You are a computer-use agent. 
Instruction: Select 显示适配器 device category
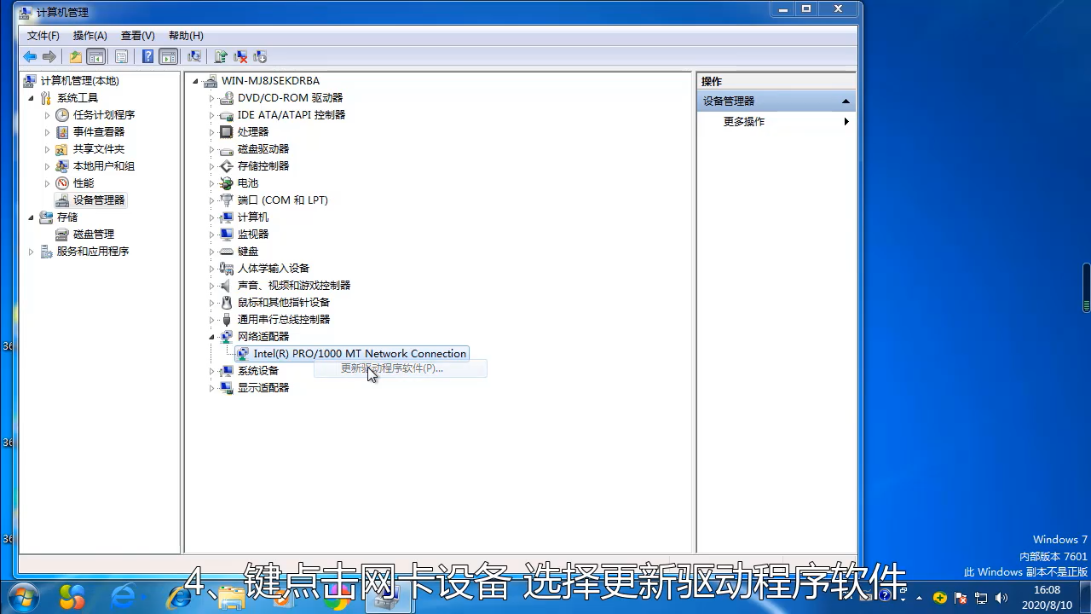click(263, 388)
